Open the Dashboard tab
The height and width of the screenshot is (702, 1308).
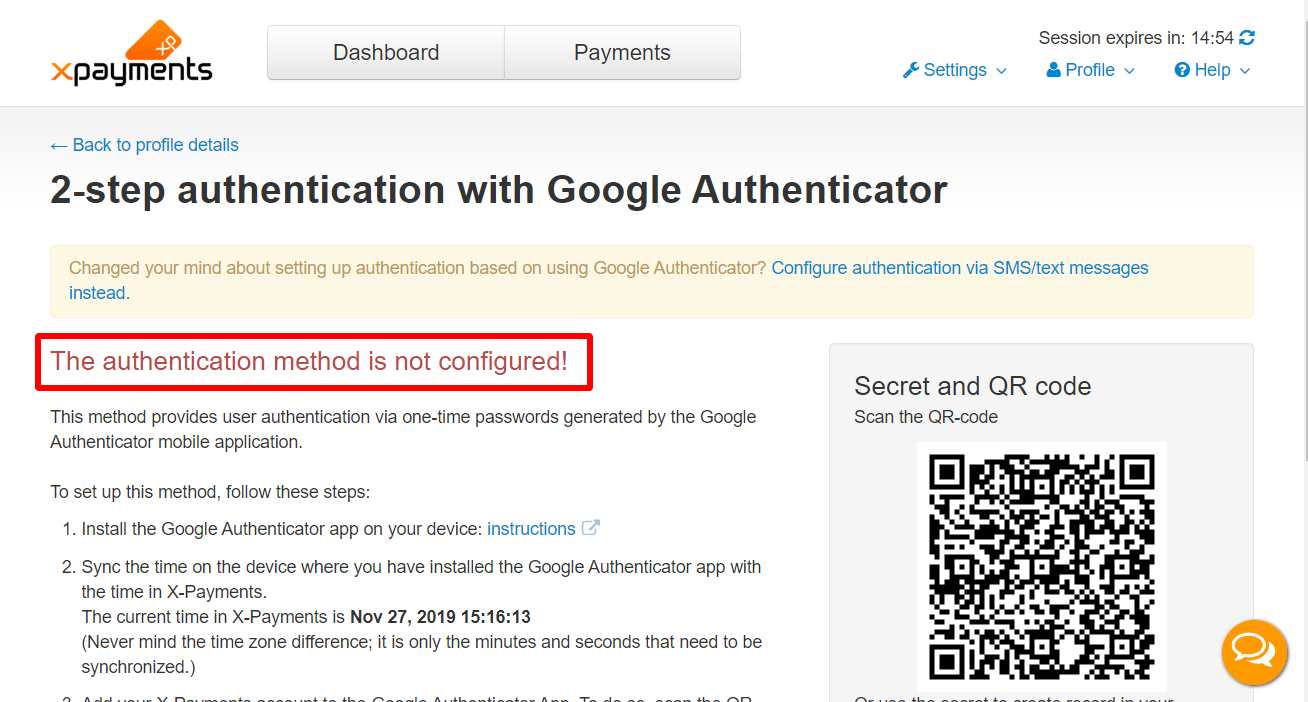[x=386, y=53]
